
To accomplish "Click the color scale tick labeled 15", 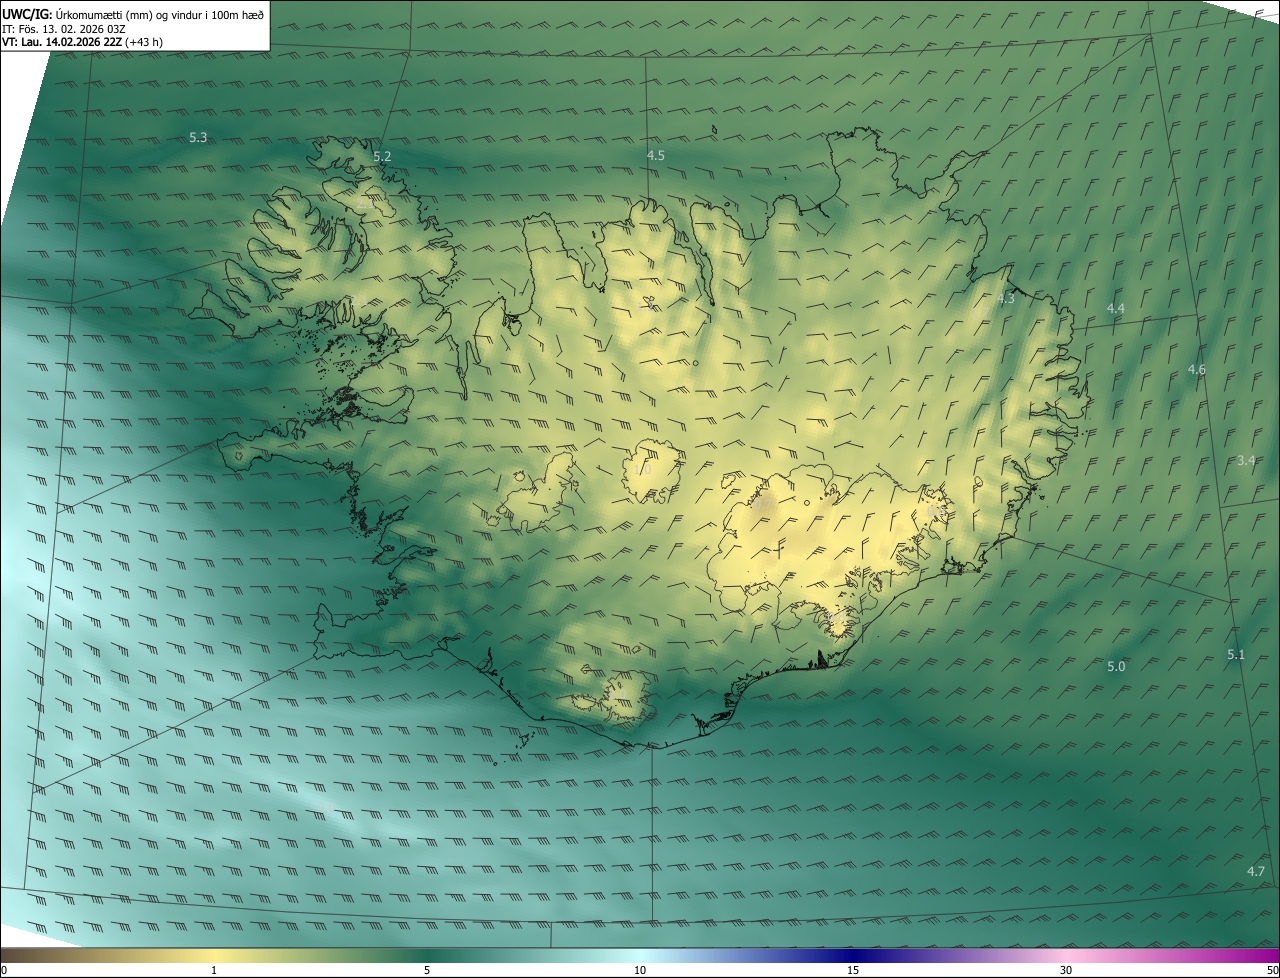I will [x=853, y=970].
